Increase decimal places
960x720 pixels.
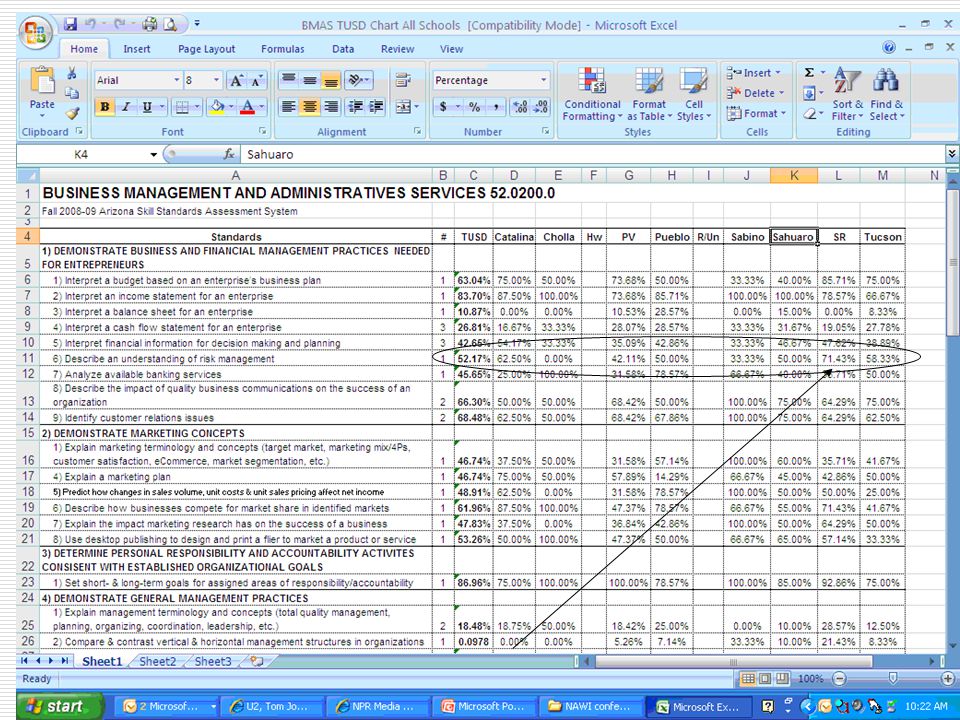[520, 107]
